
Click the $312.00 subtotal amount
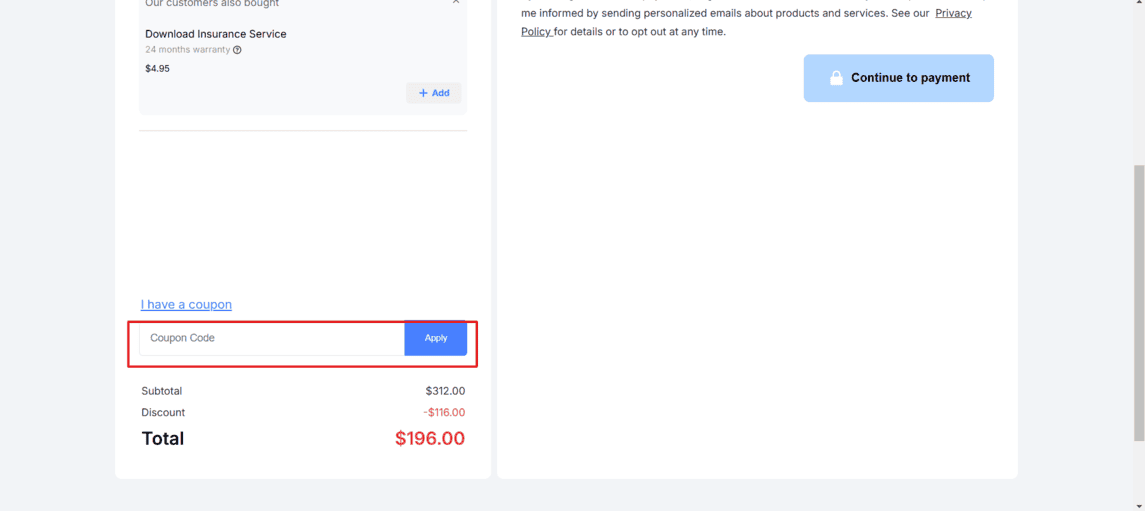click(445, 391)
